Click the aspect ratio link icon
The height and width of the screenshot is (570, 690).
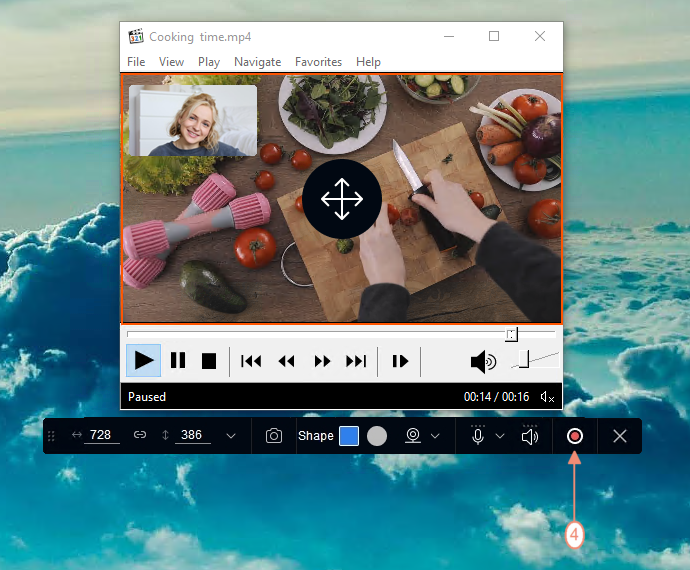click(x=140, y=435)
